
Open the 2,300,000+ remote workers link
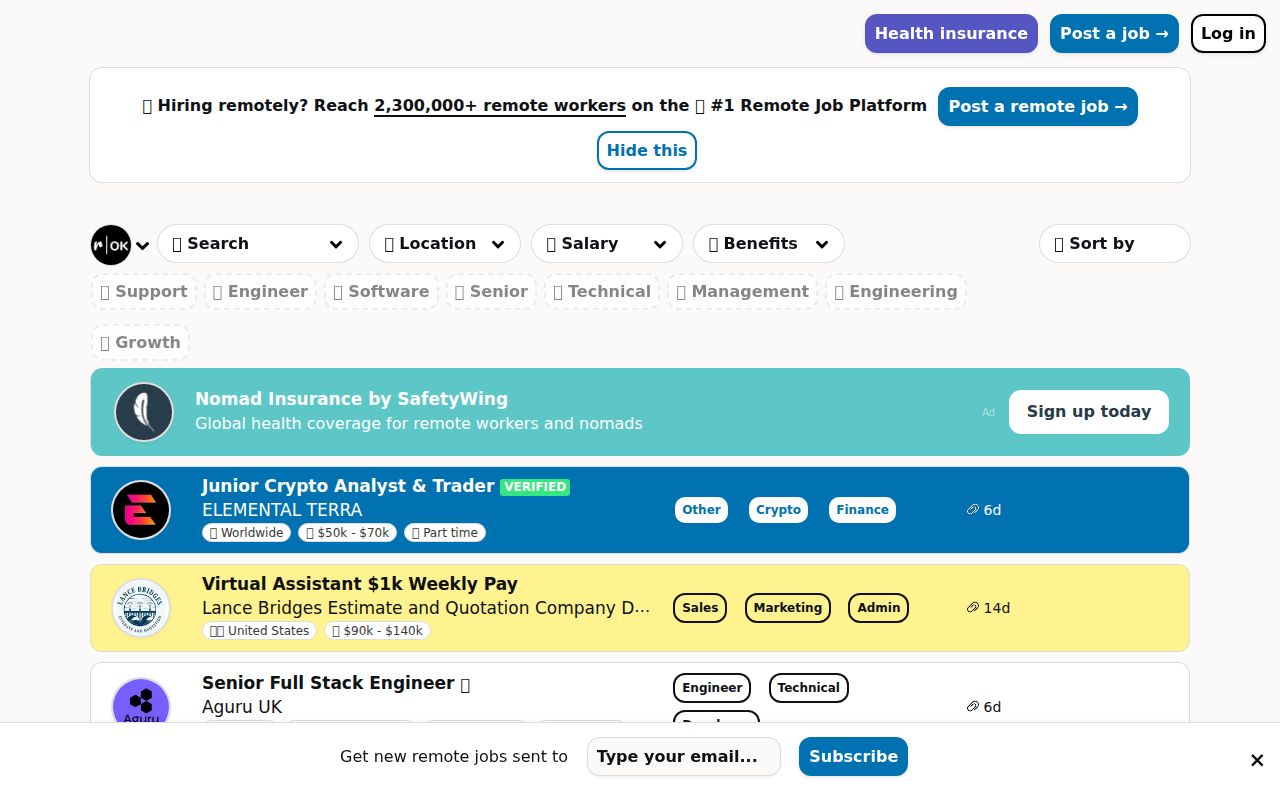[x=499, y=105]
